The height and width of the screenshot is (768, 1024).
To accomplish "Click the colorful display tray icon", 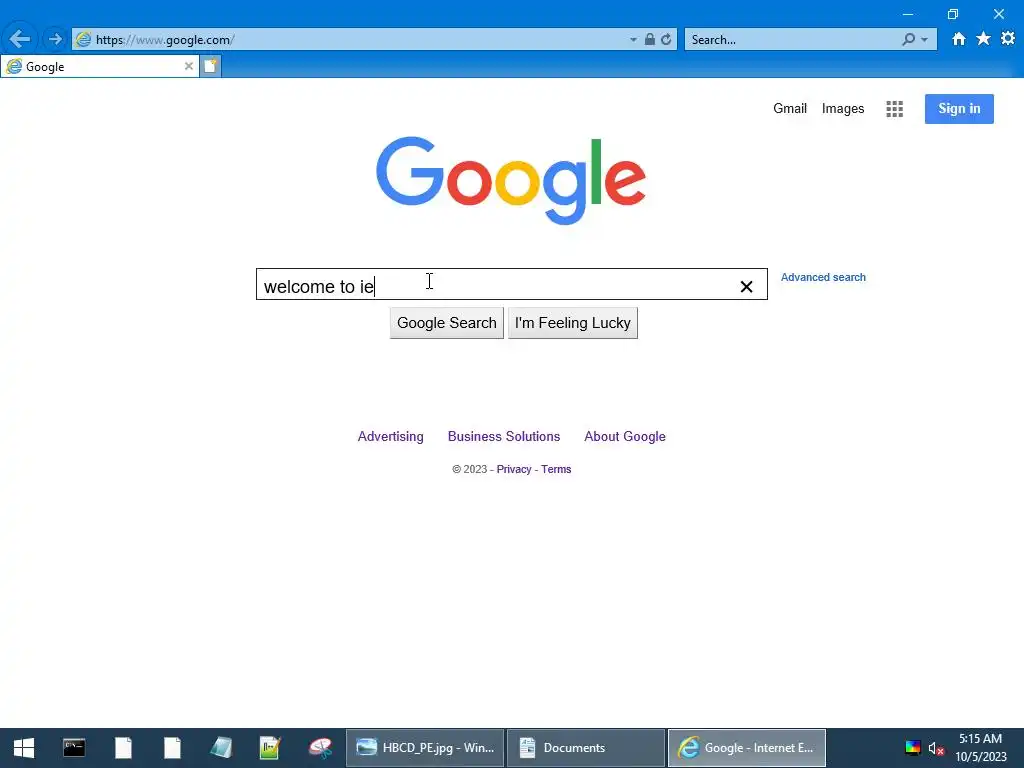I will [912, 748].
